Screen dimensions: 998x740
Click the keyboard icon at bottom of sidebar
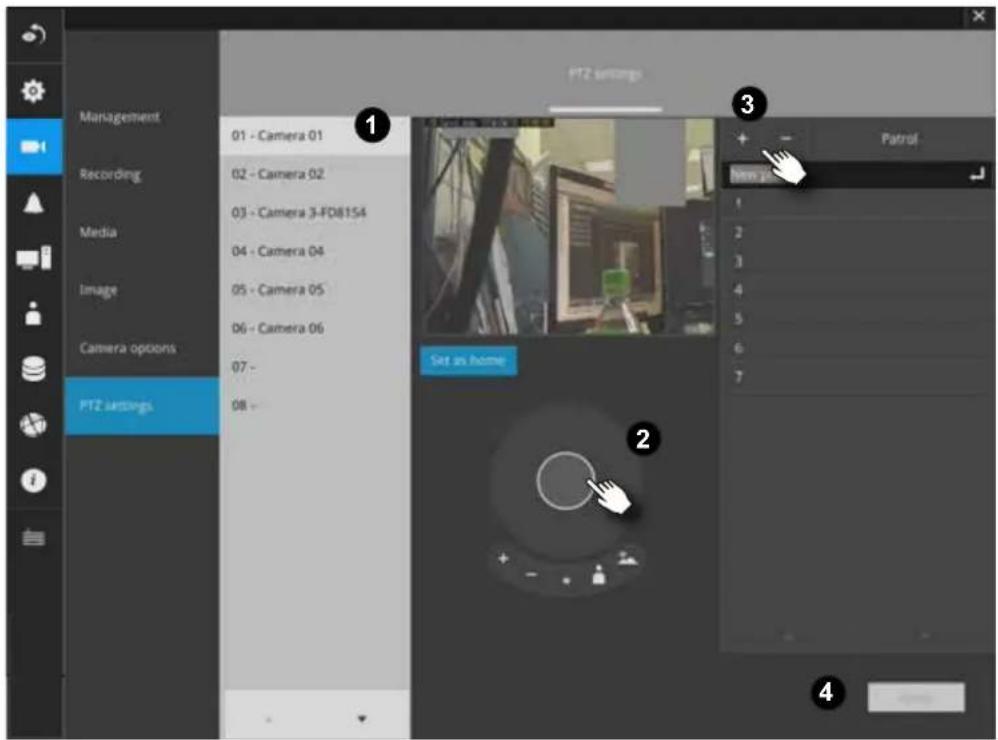pyautogui.click(x=33, y=538)
